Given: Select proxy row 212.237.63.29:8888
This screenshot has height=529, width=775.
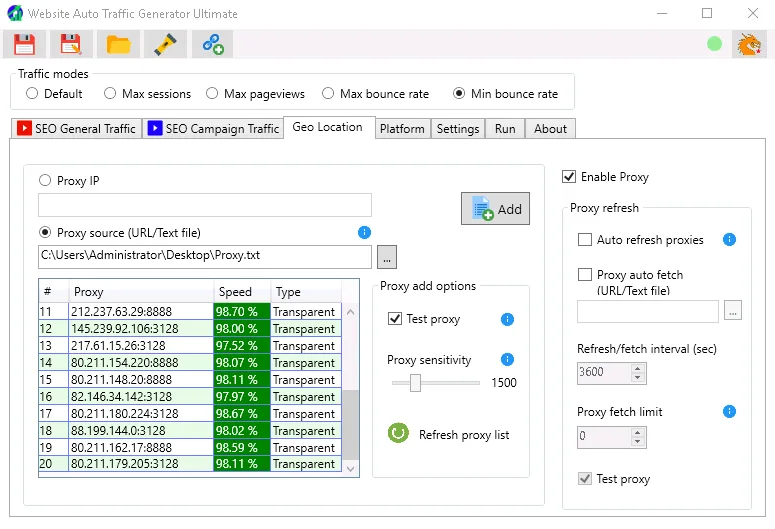Looking at the screenshot, I should pos(190,312).
